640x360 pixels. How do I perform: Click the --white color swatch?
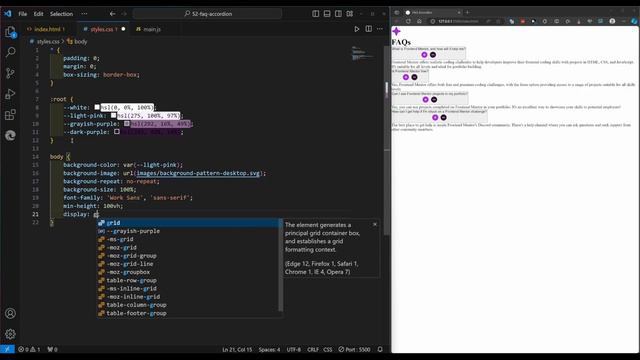(97, 107)
